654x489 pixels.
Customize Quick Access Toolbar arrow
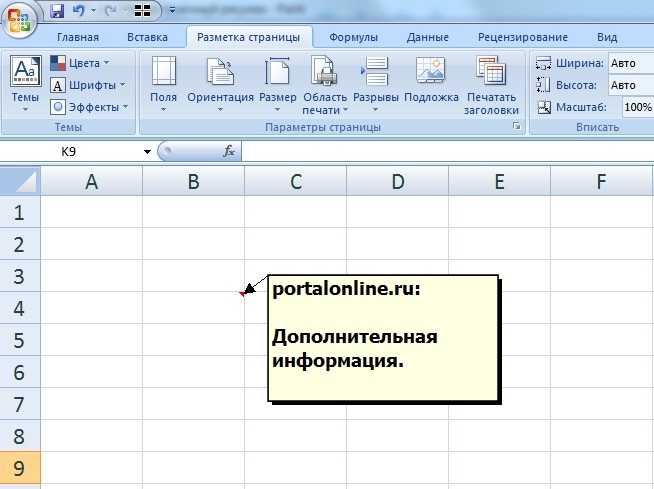[172, 11]
